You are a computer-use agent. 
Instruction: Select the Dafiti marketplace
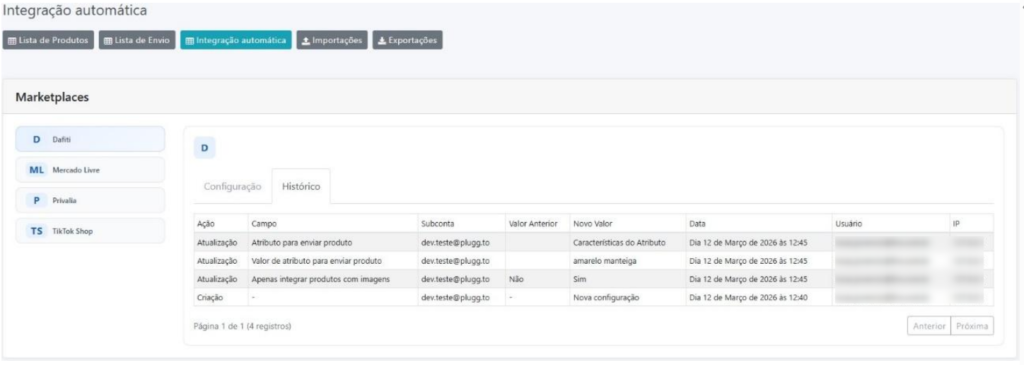(90, 139)
